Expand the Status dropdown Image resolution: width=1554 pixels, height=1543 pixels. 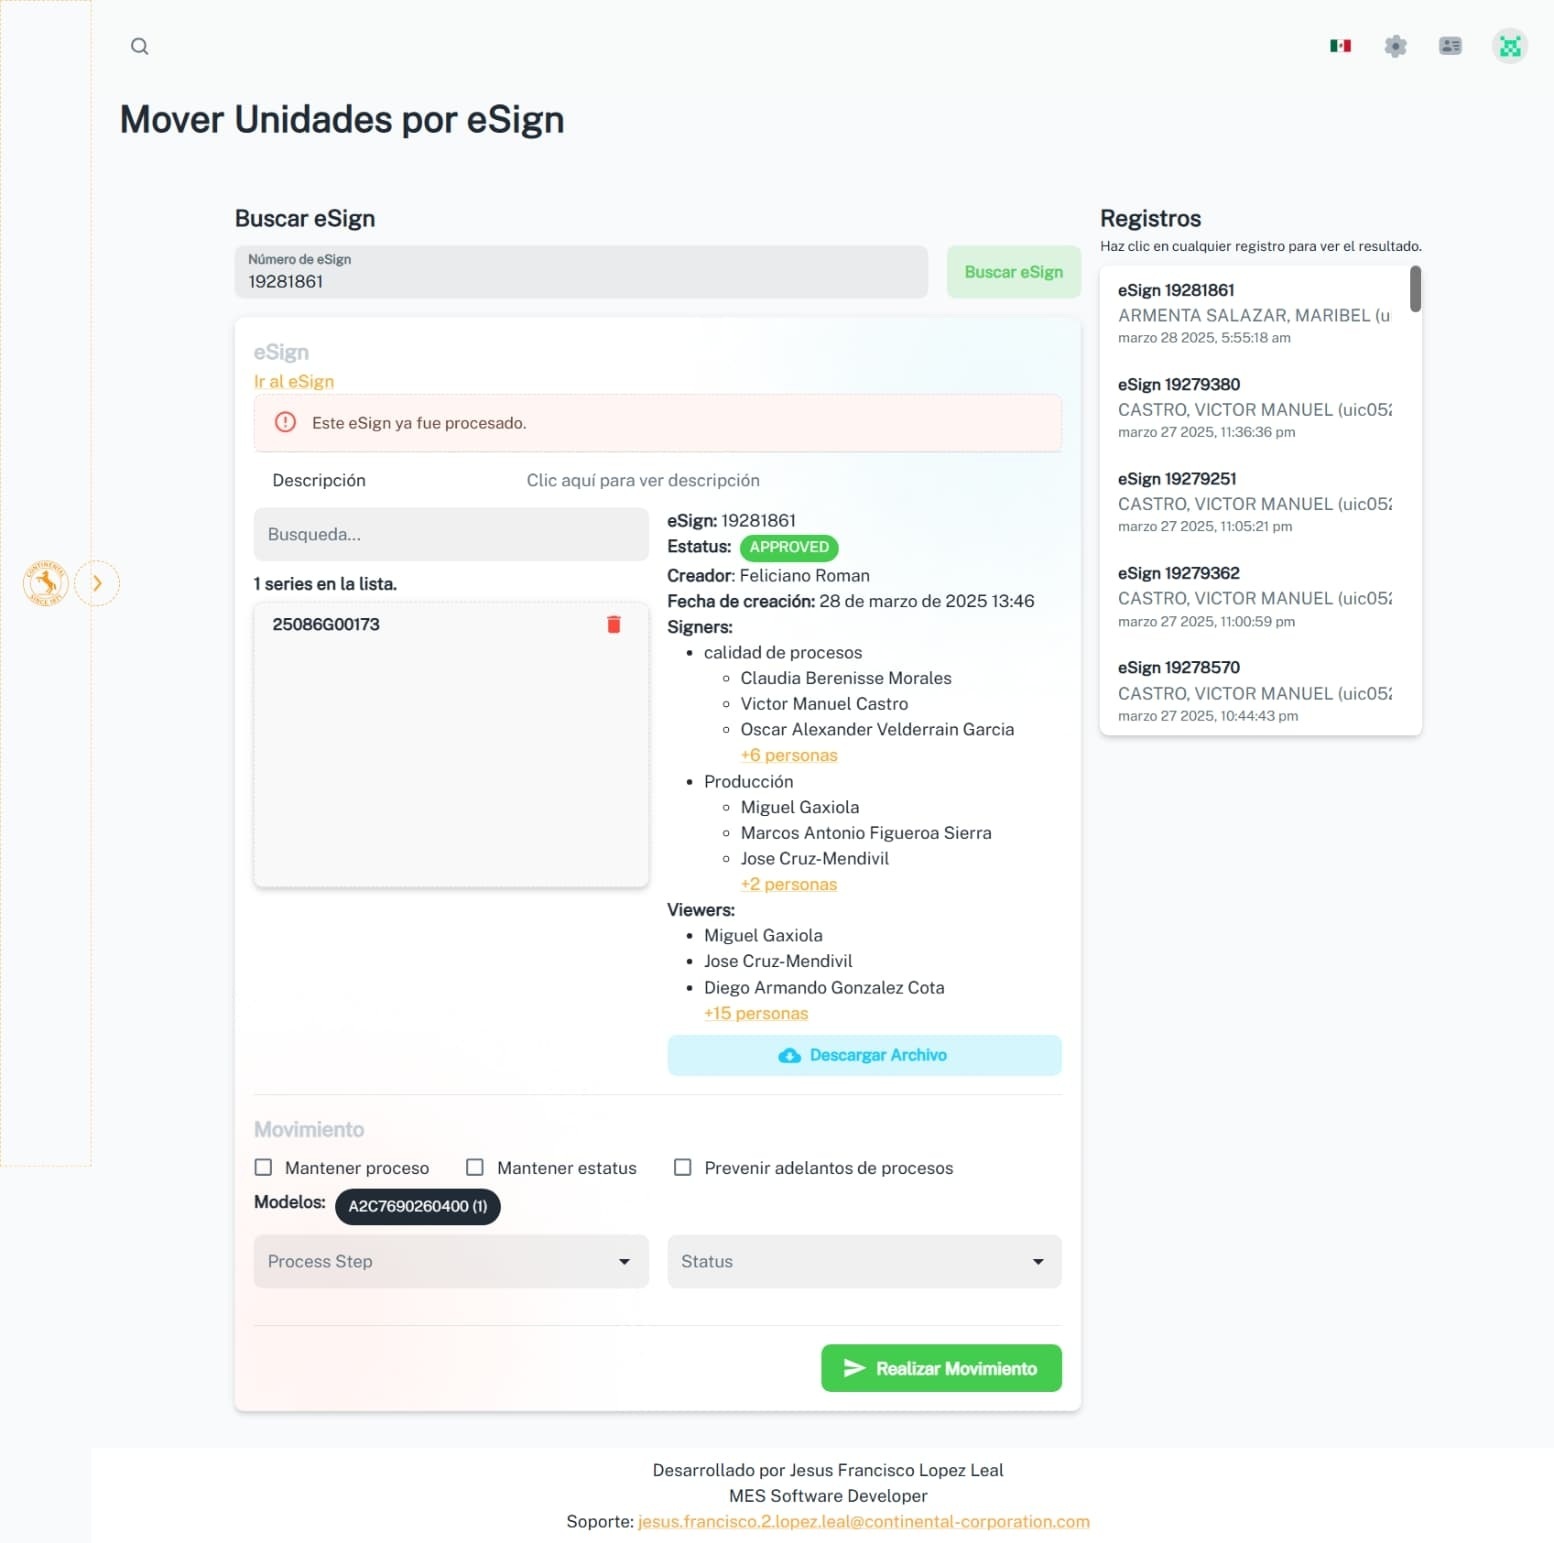(864, 1261)
